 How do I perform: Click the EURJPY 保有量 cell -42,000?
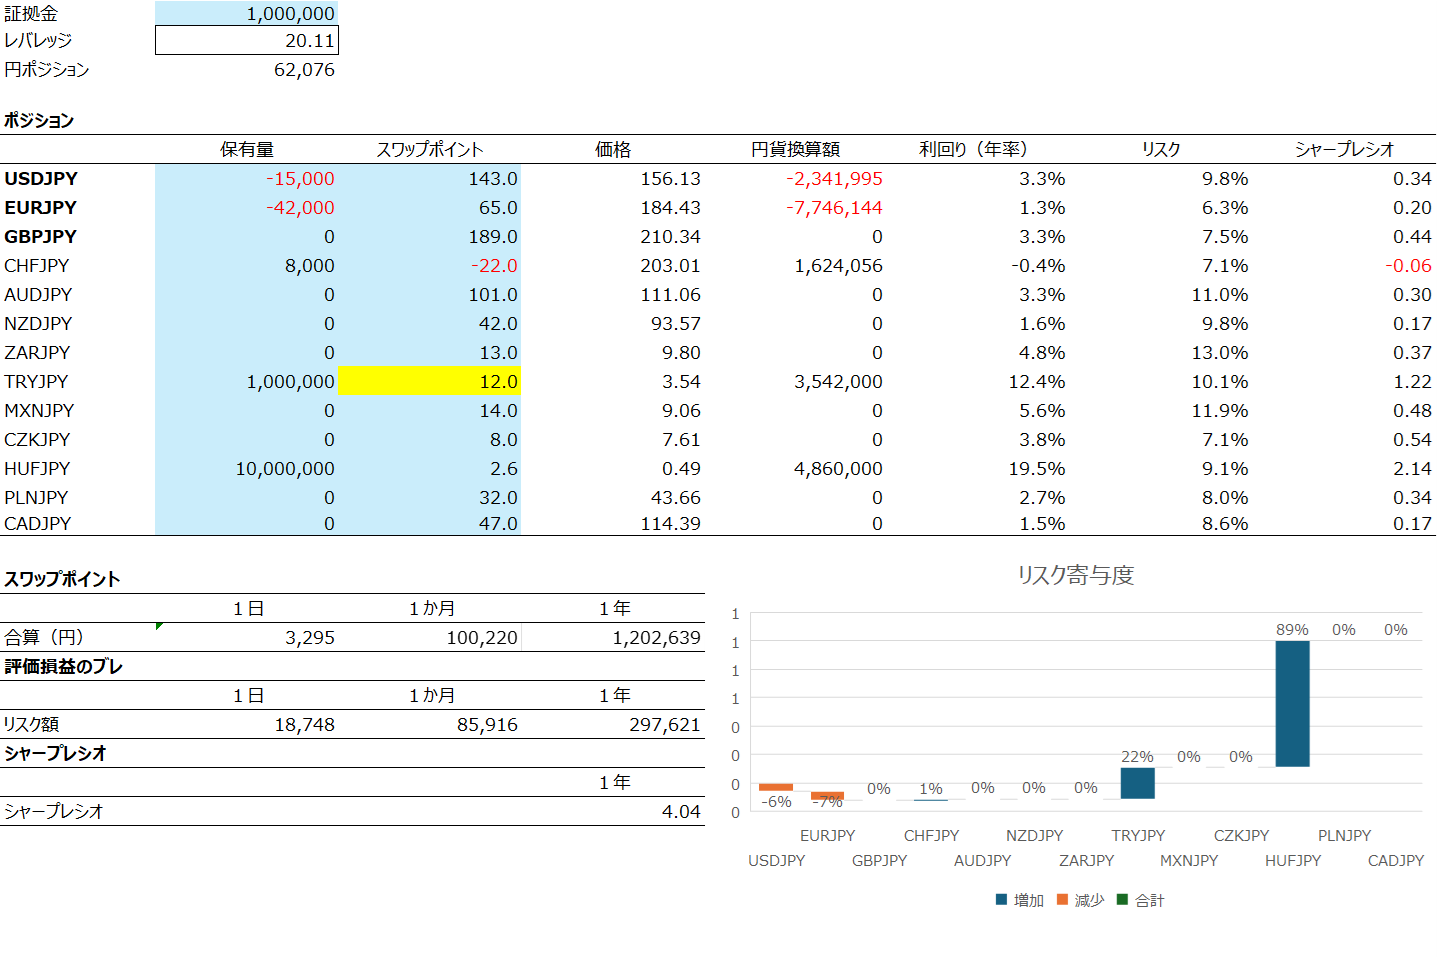tap(247, 207)
